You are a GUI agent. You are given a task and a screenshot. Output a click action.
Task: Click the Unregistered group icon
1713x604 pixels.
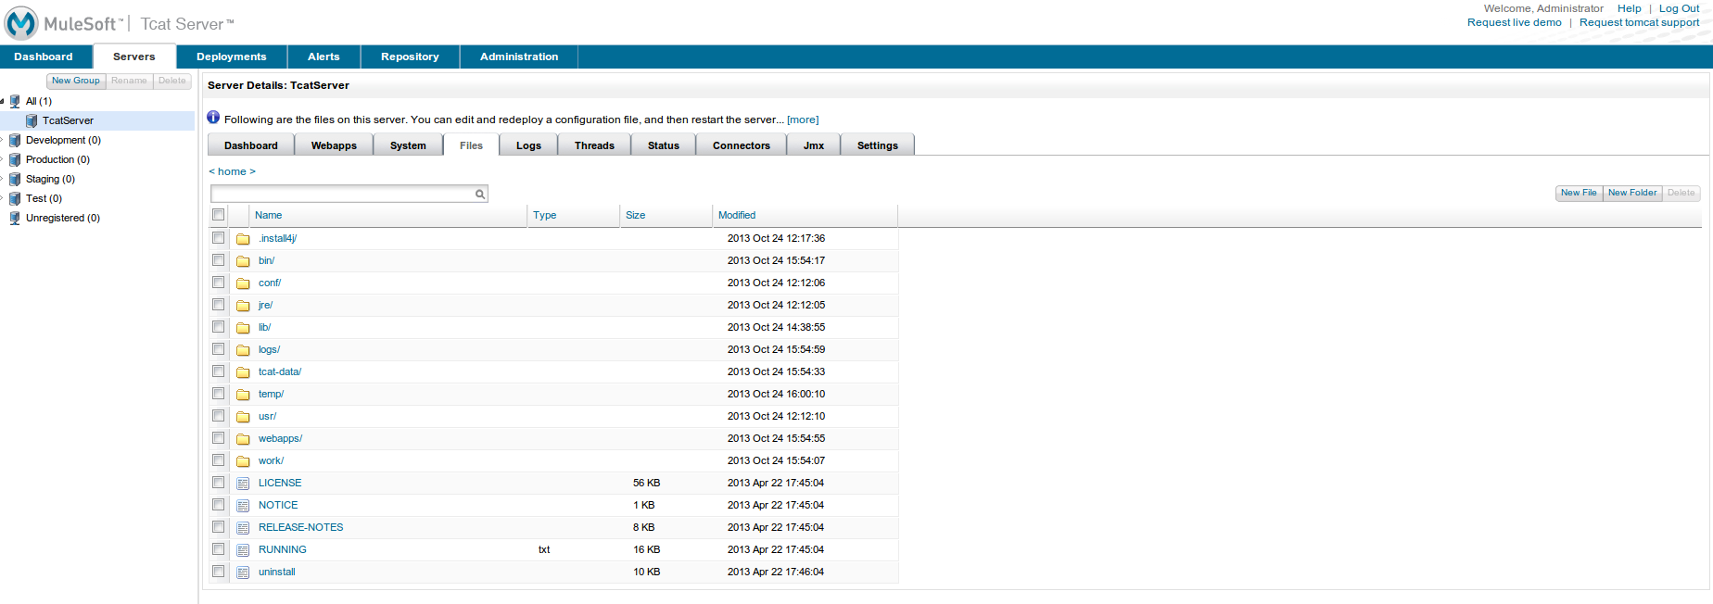(15, 218)
